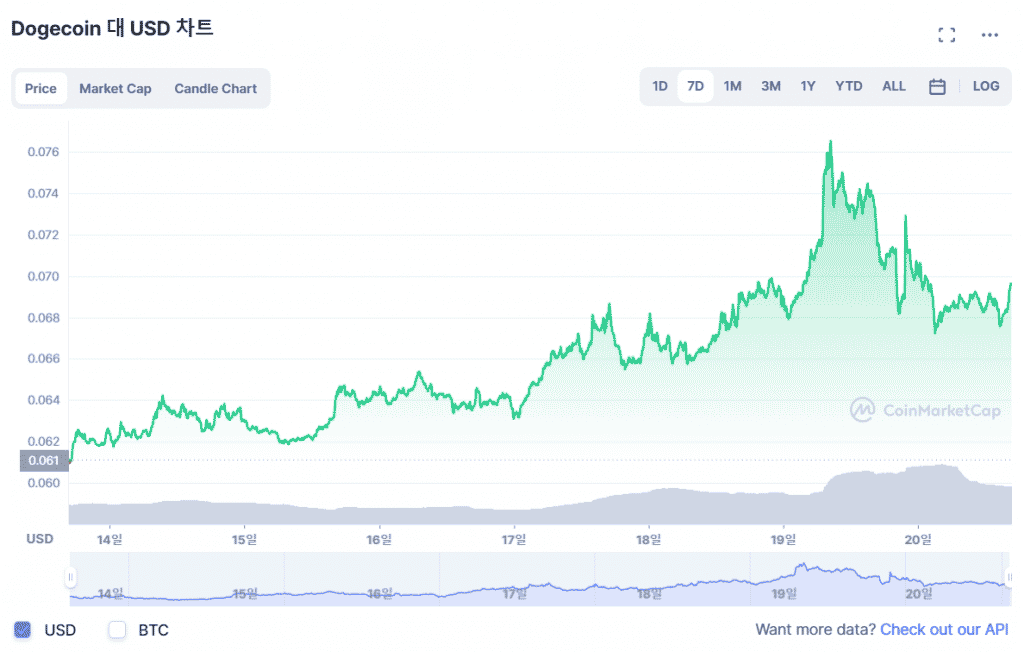The image size is (1024, 652).
Task: Choose the 3M time range
Action: [771, 86]
